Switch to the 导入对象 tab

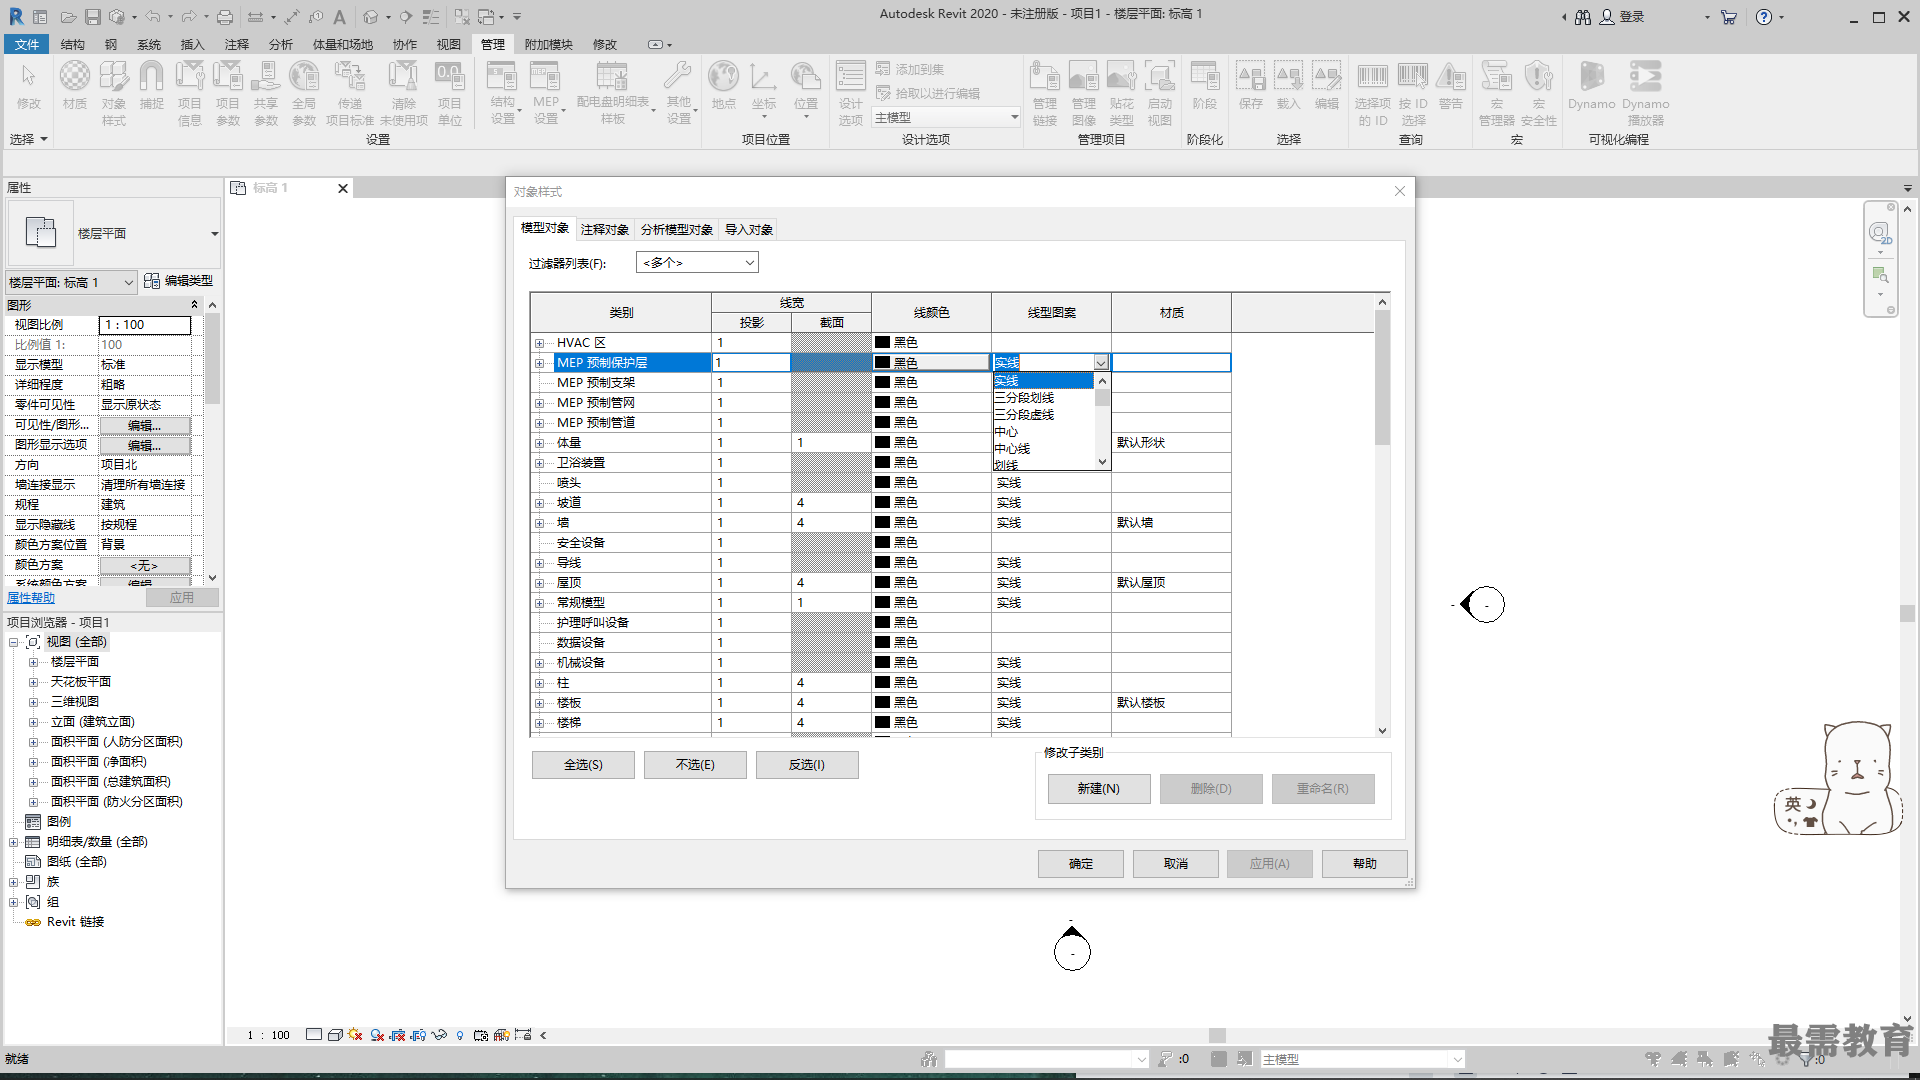click(x=749, y=229)
